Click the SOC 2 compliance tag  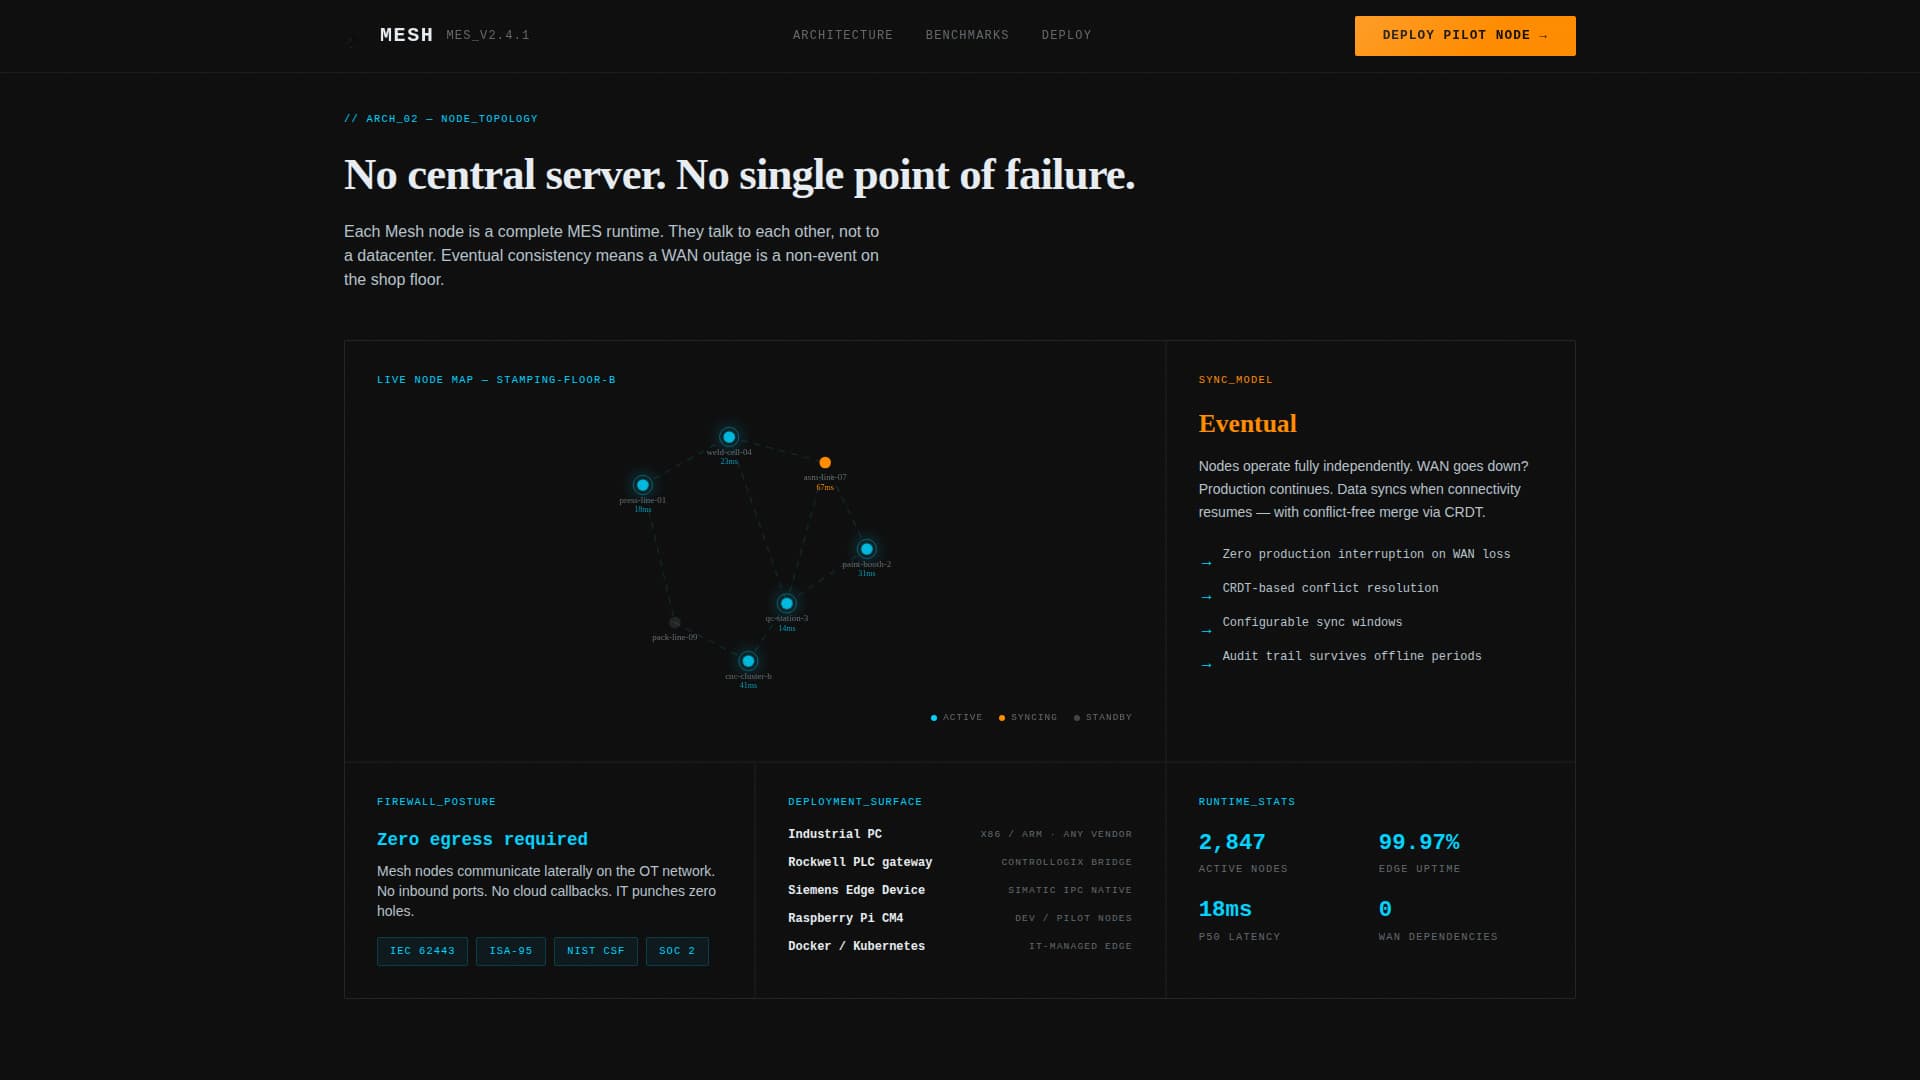coord(677,951)
